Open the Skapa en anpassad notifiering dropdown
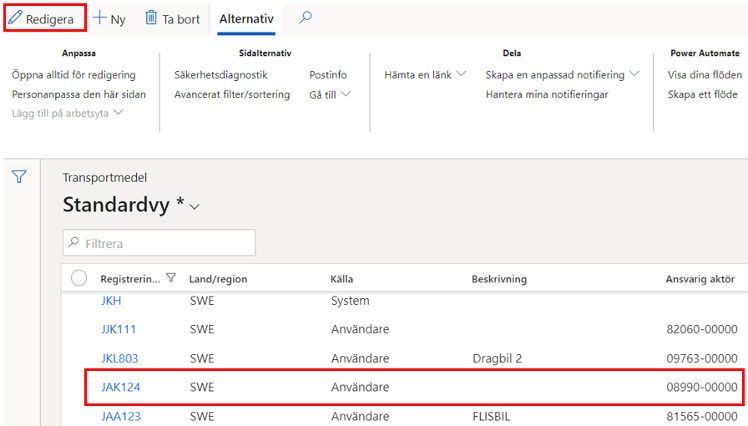The height and width of the screenshot is (426, 748). [634, 74]
